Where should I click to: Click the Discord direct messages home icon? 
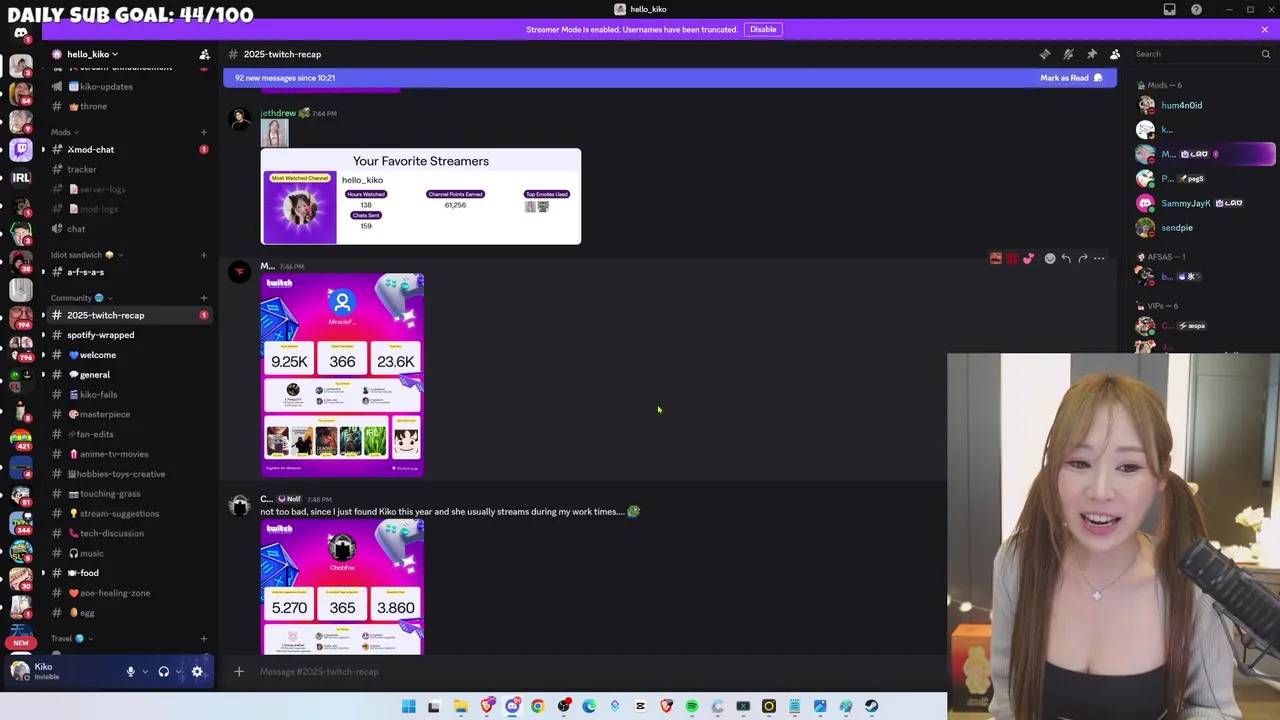coord(21,34)
